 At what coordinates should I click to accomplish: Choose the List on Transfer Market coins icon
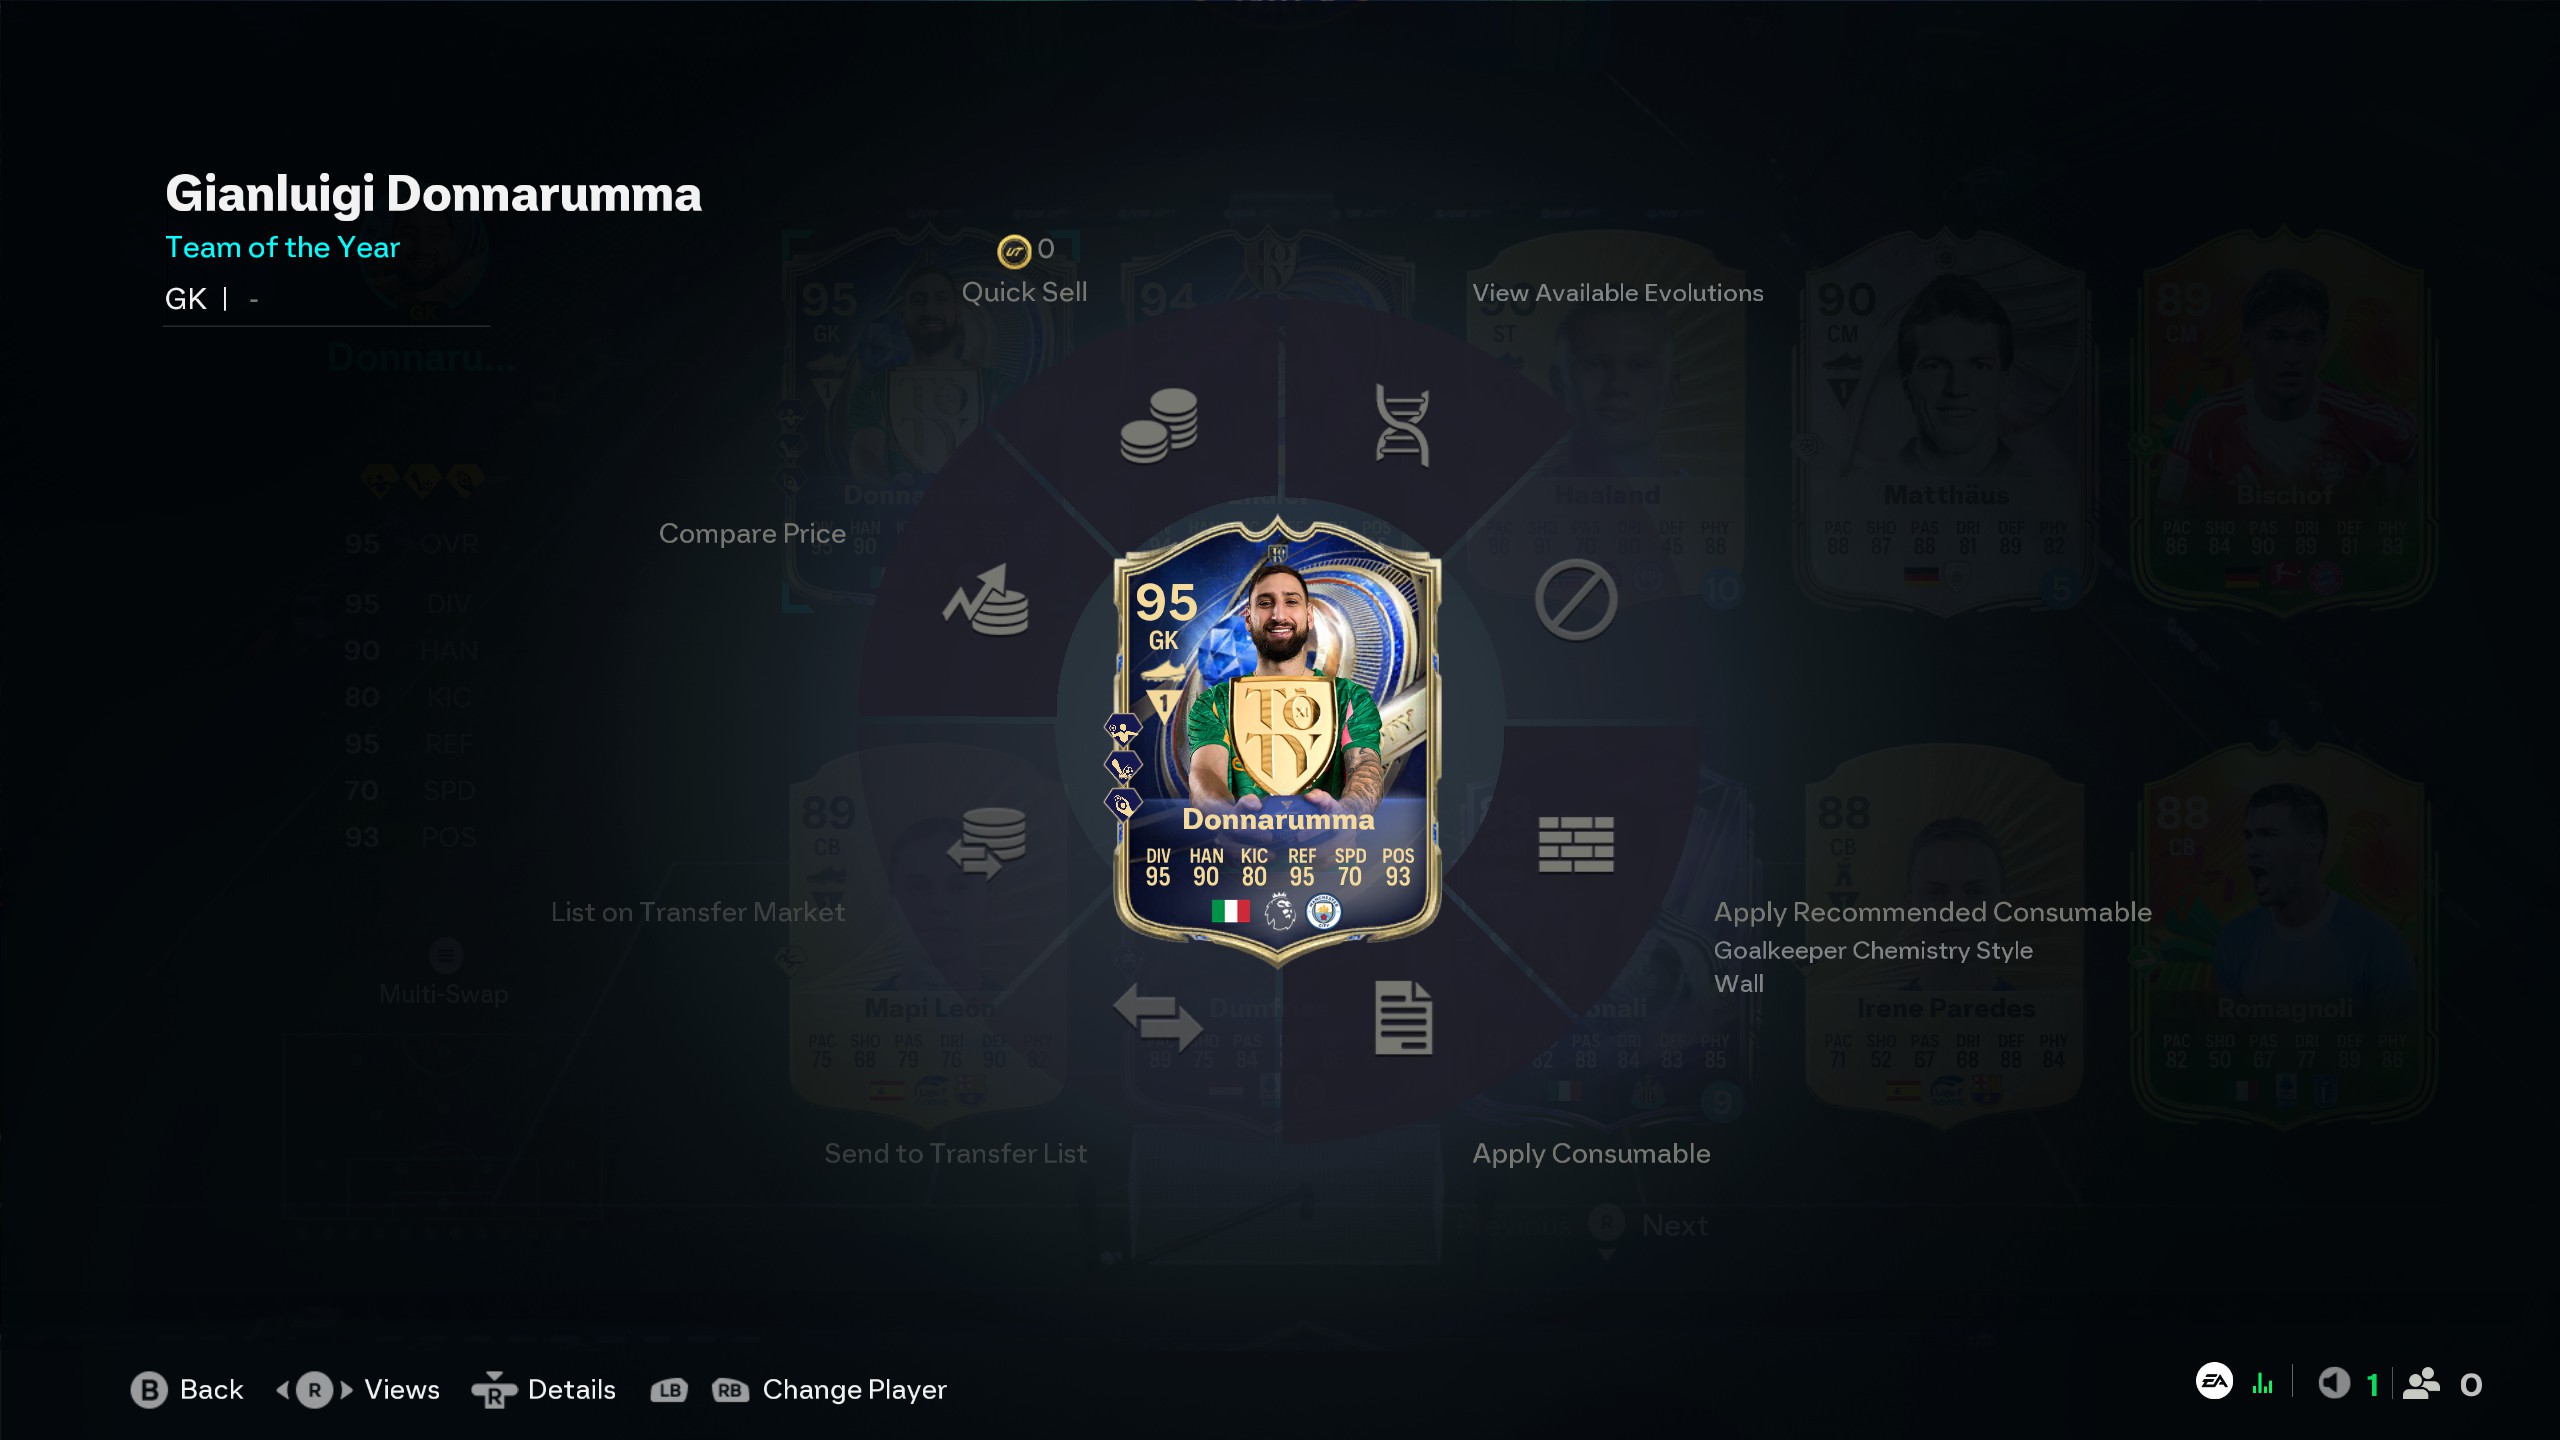tap(986, 843)
